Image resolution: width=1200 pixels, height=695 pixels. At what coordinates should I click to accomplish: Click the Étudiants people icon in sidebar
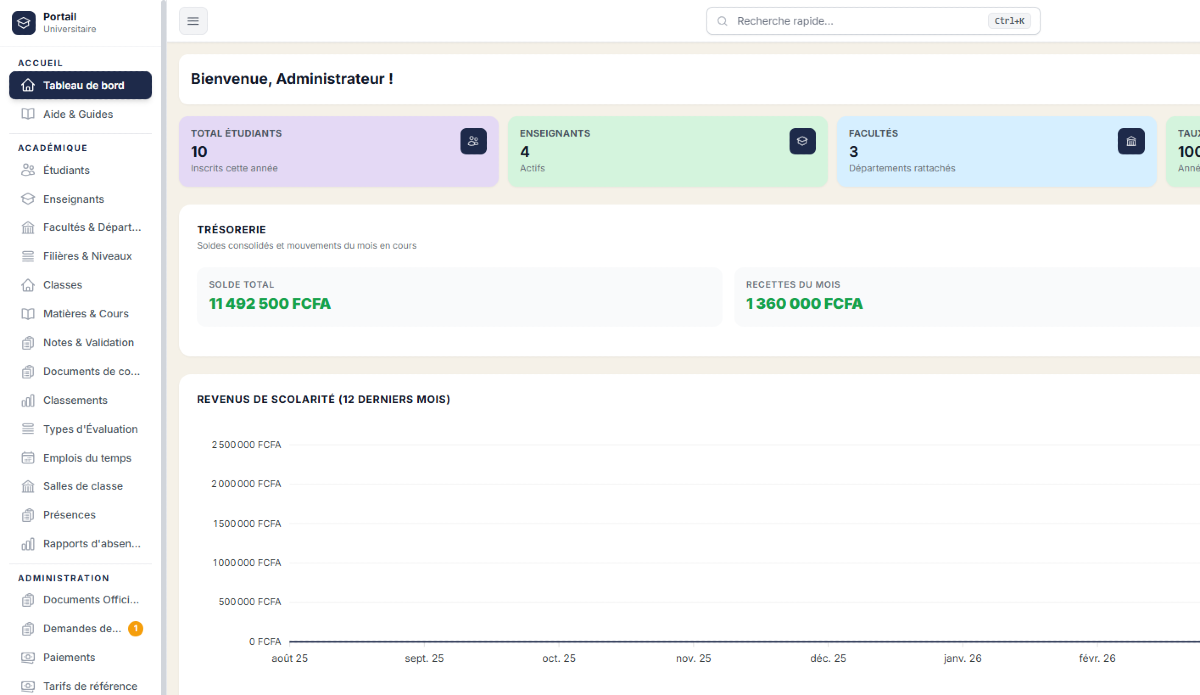[x=28, y=170]
